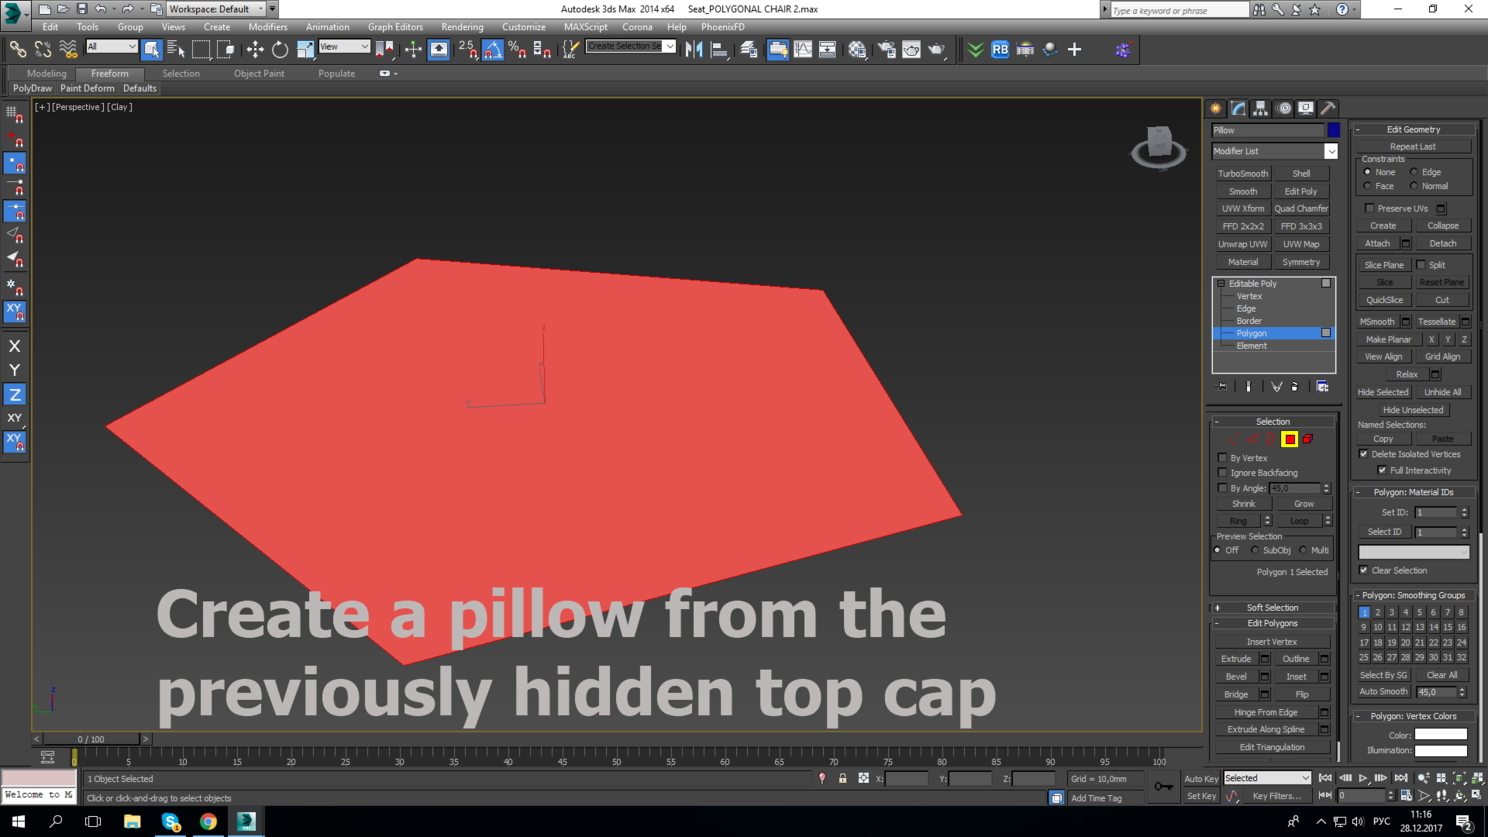Open the Selected key filter dropdown
Screen dimensions: 1488x837
(1267, 778)
